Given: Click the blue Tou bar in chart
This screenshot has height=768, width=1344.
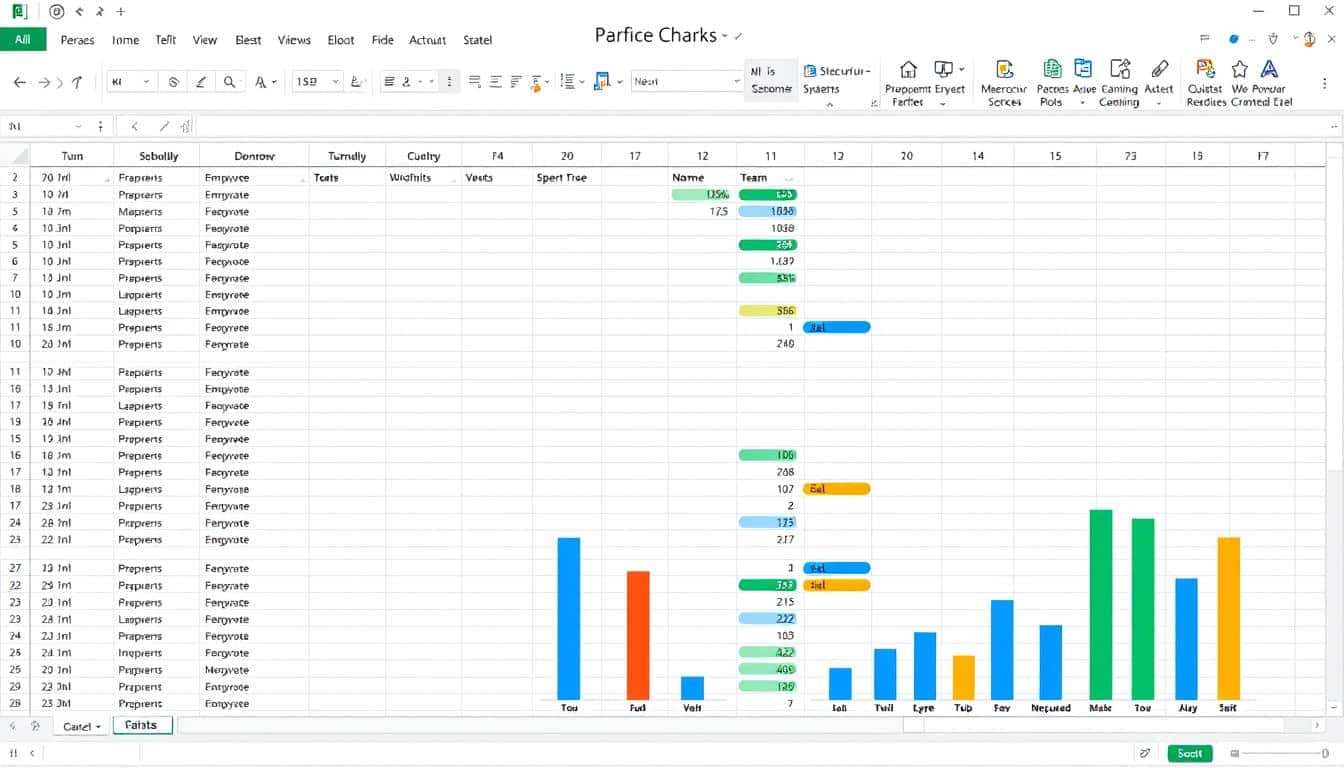Looking at the screenshot, I should tap(569, 618).
